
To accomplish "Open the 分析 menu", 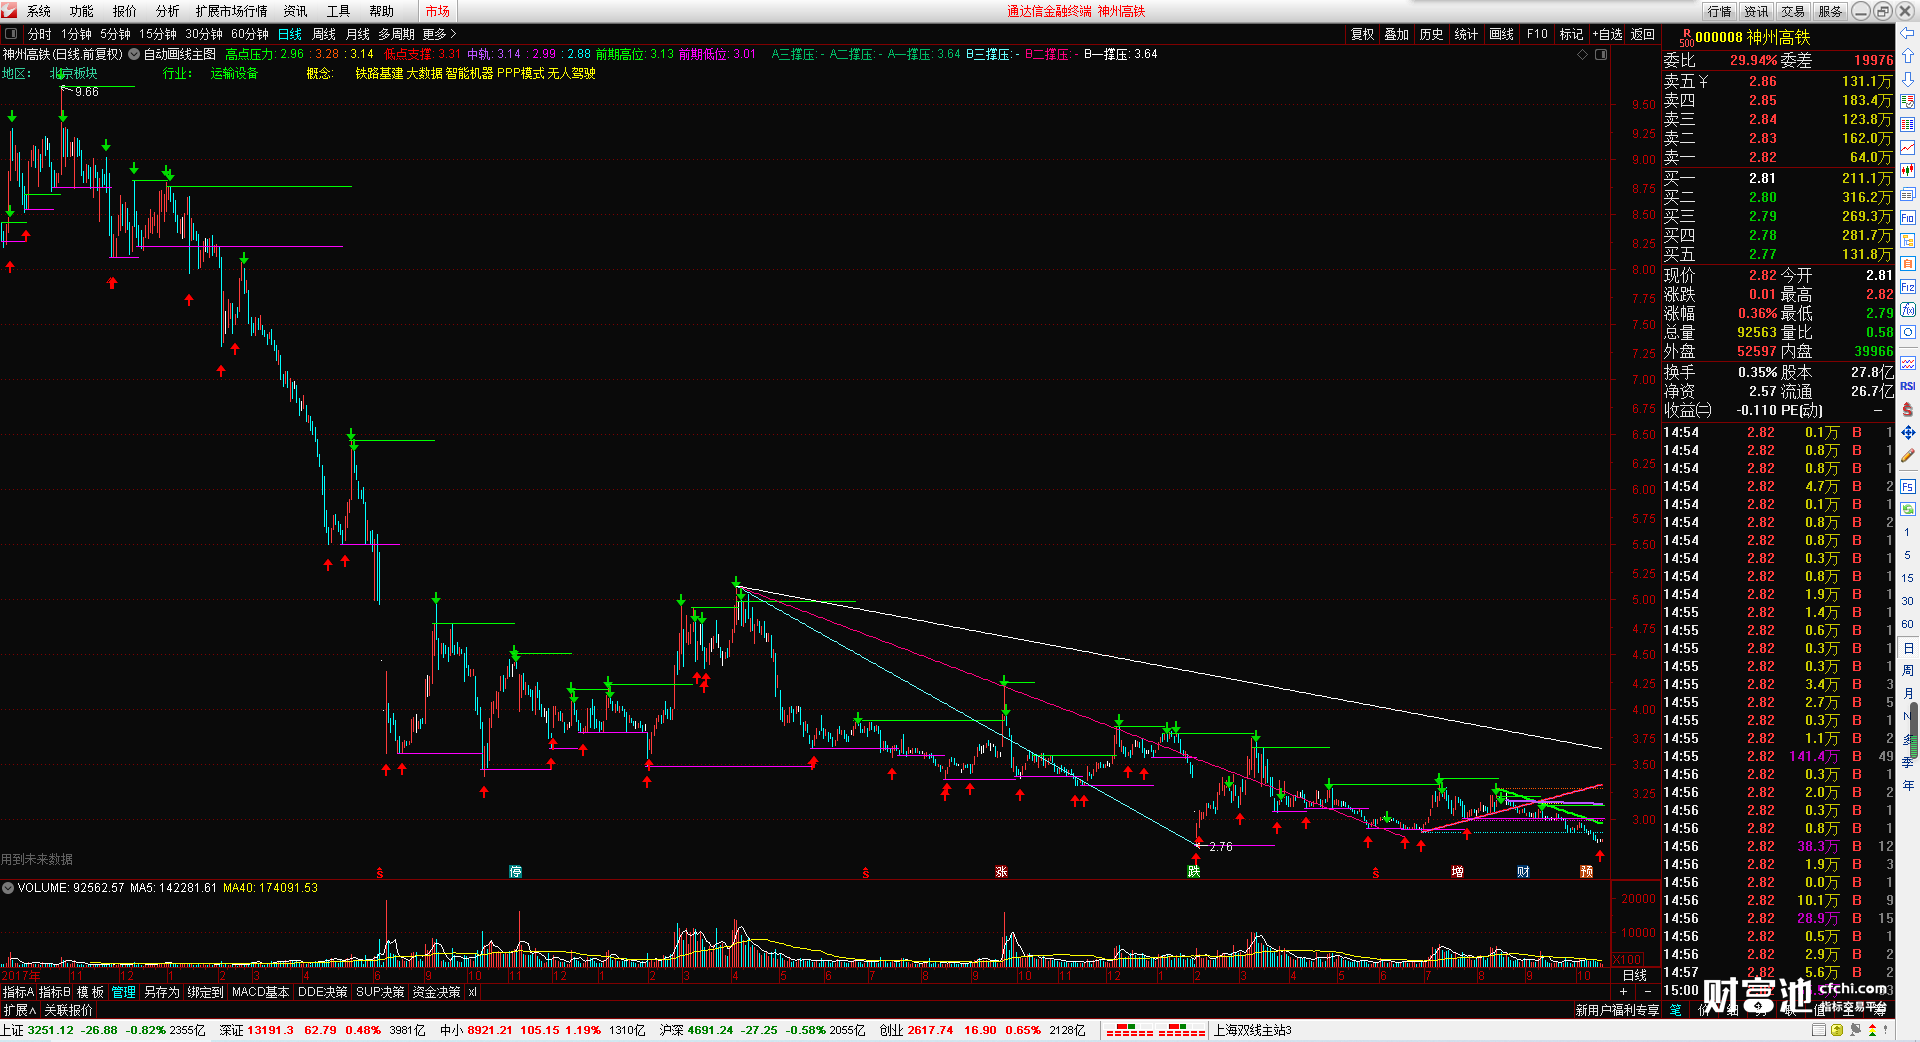I will [167, 11].
